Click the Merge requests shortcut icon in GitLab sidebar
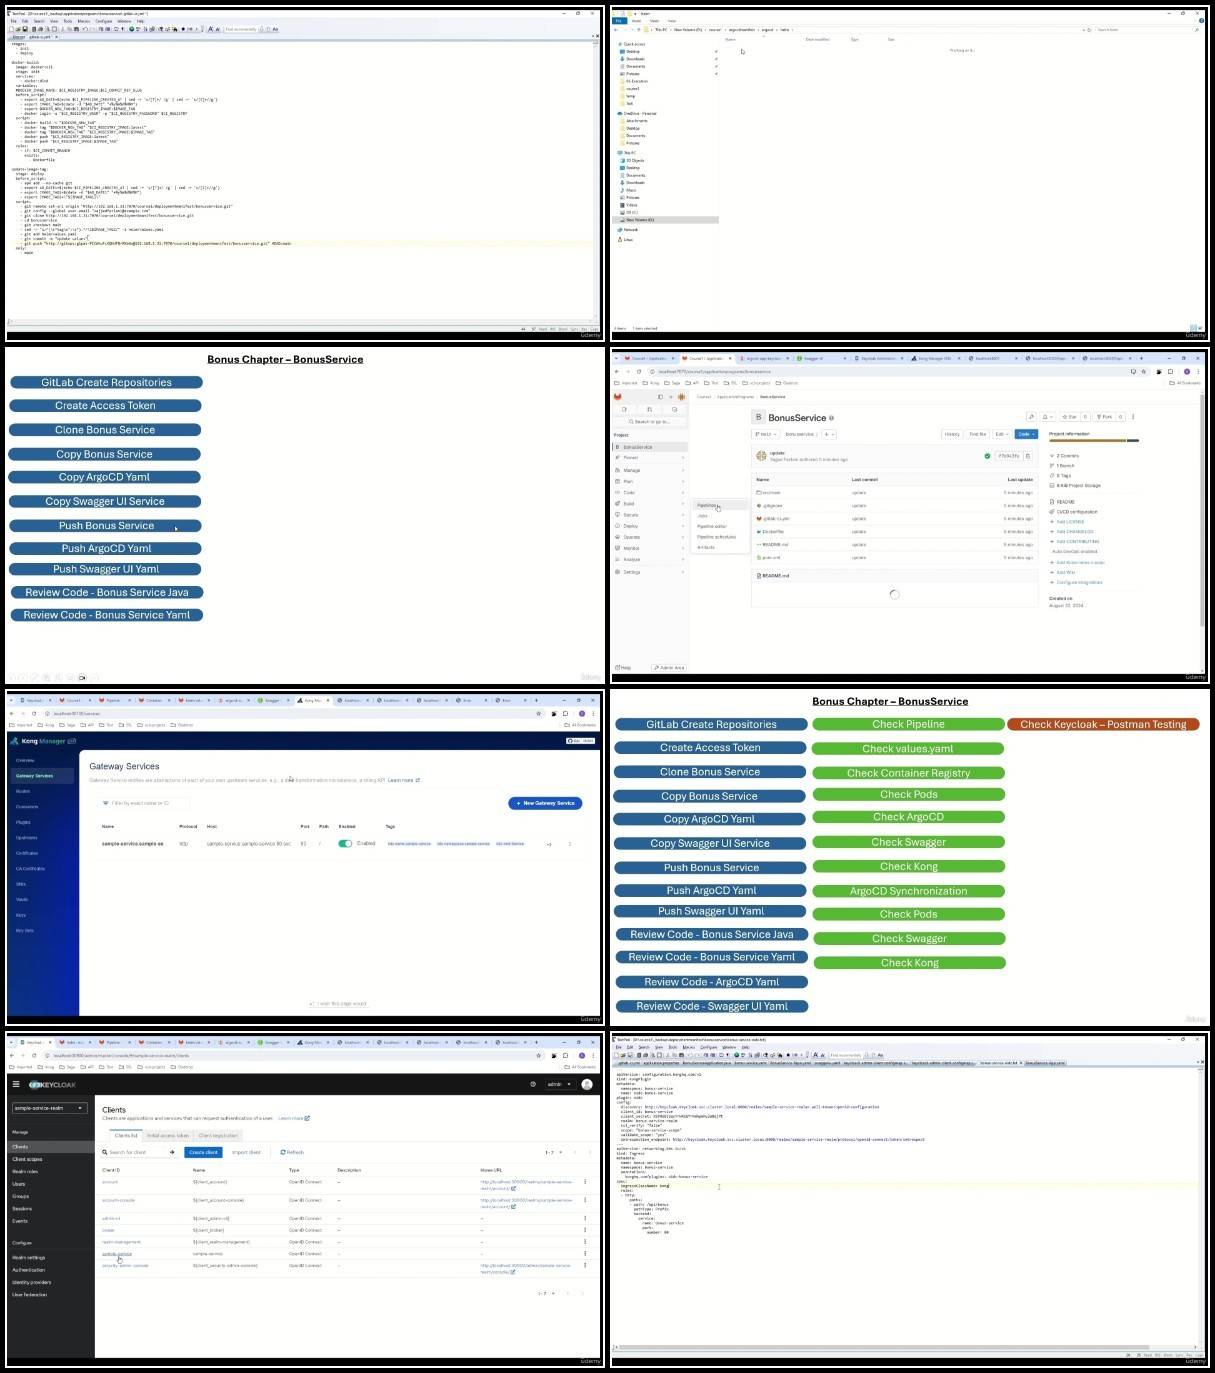The image size is (1215, 1373). [649, 409]
